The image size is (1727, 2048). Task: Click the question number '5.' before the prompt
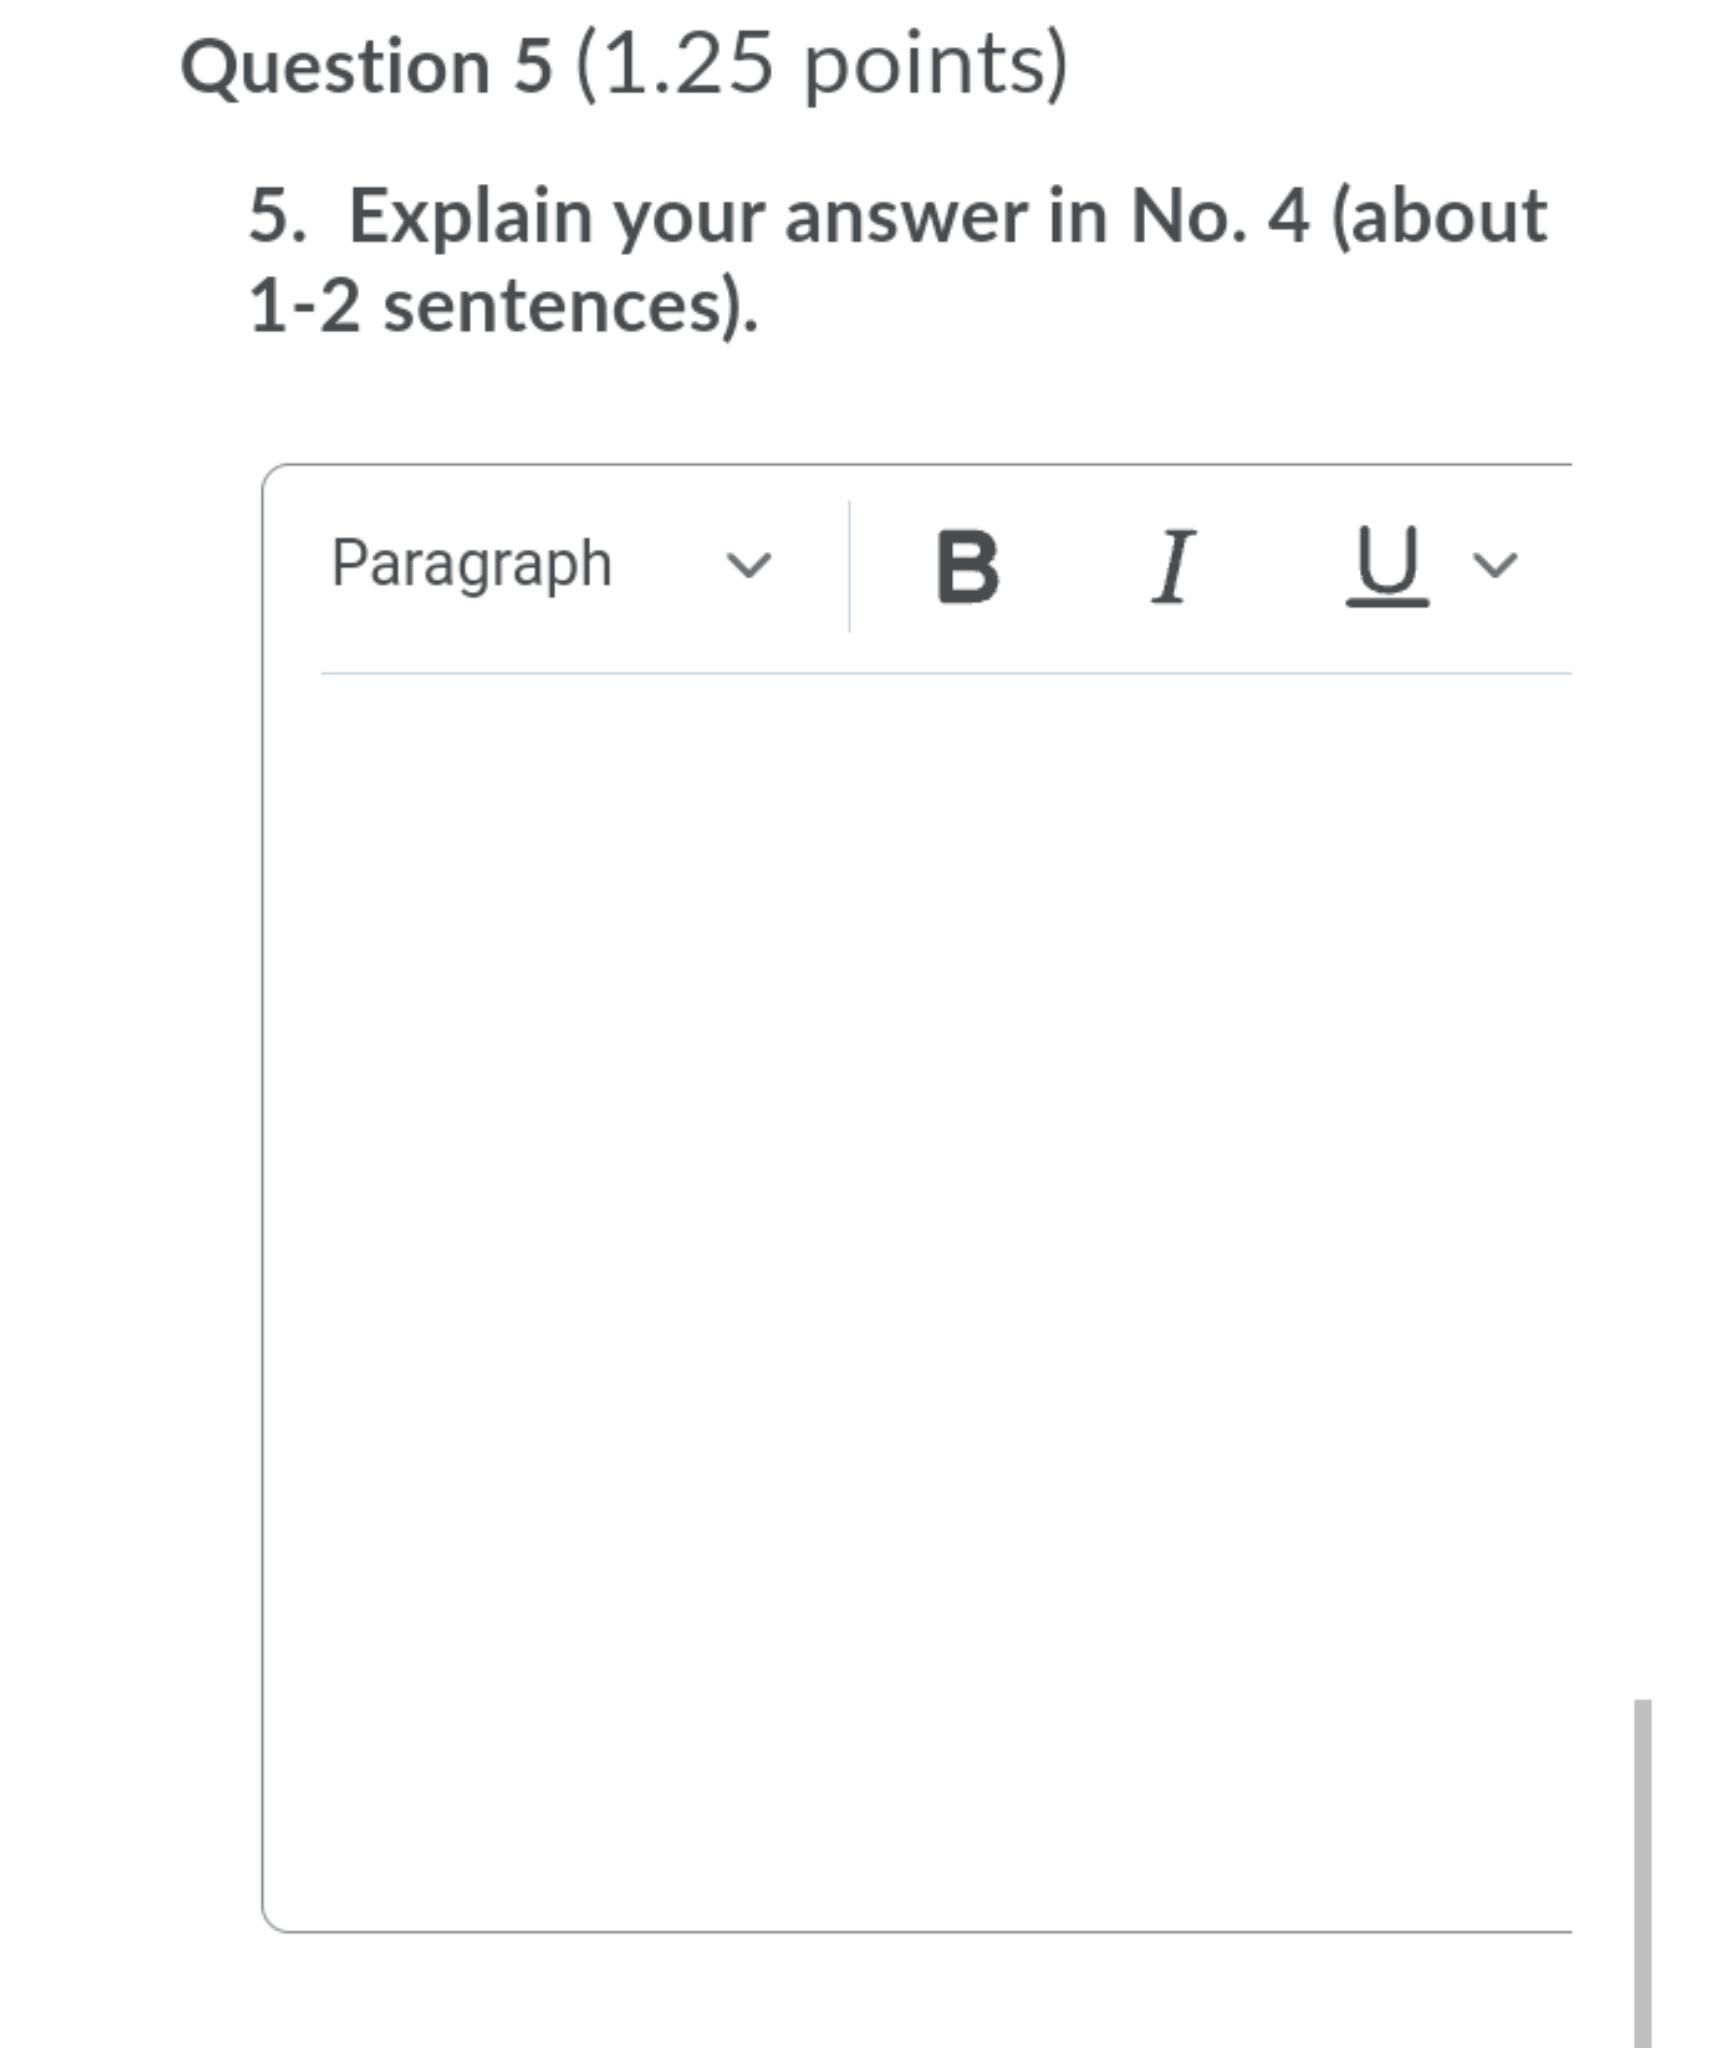click(277, 216)
